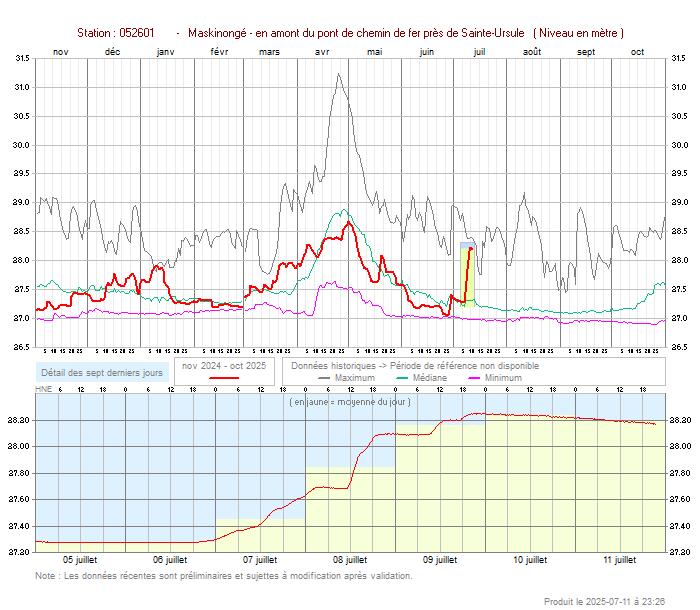
Task: Click the red line swatch under 'nov 2024 - oct 2025'
Action: [x=224, y=378]
